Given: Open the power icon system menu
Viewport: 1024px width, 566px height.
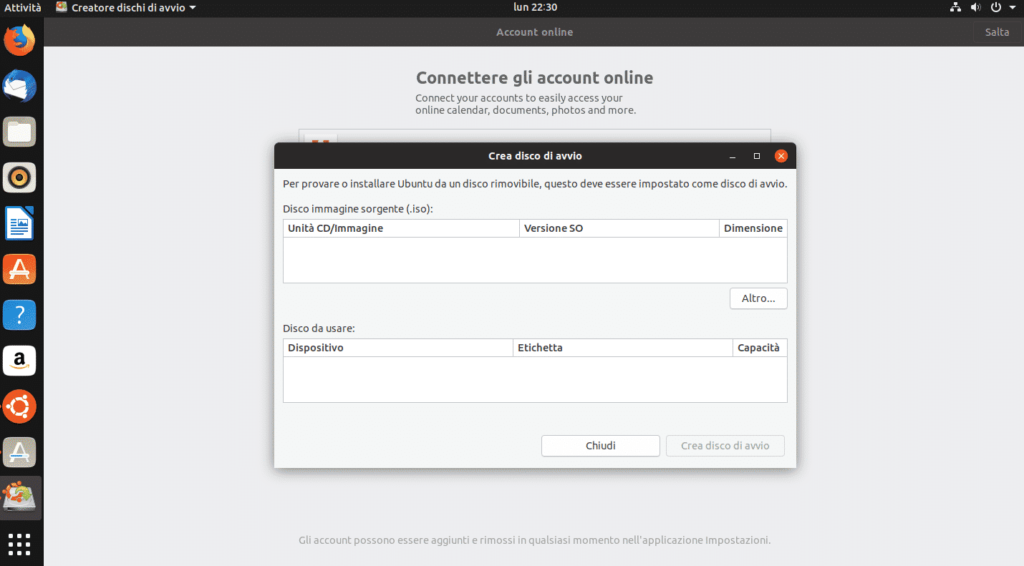Looking at the screenshot, I should pos(996,7).
